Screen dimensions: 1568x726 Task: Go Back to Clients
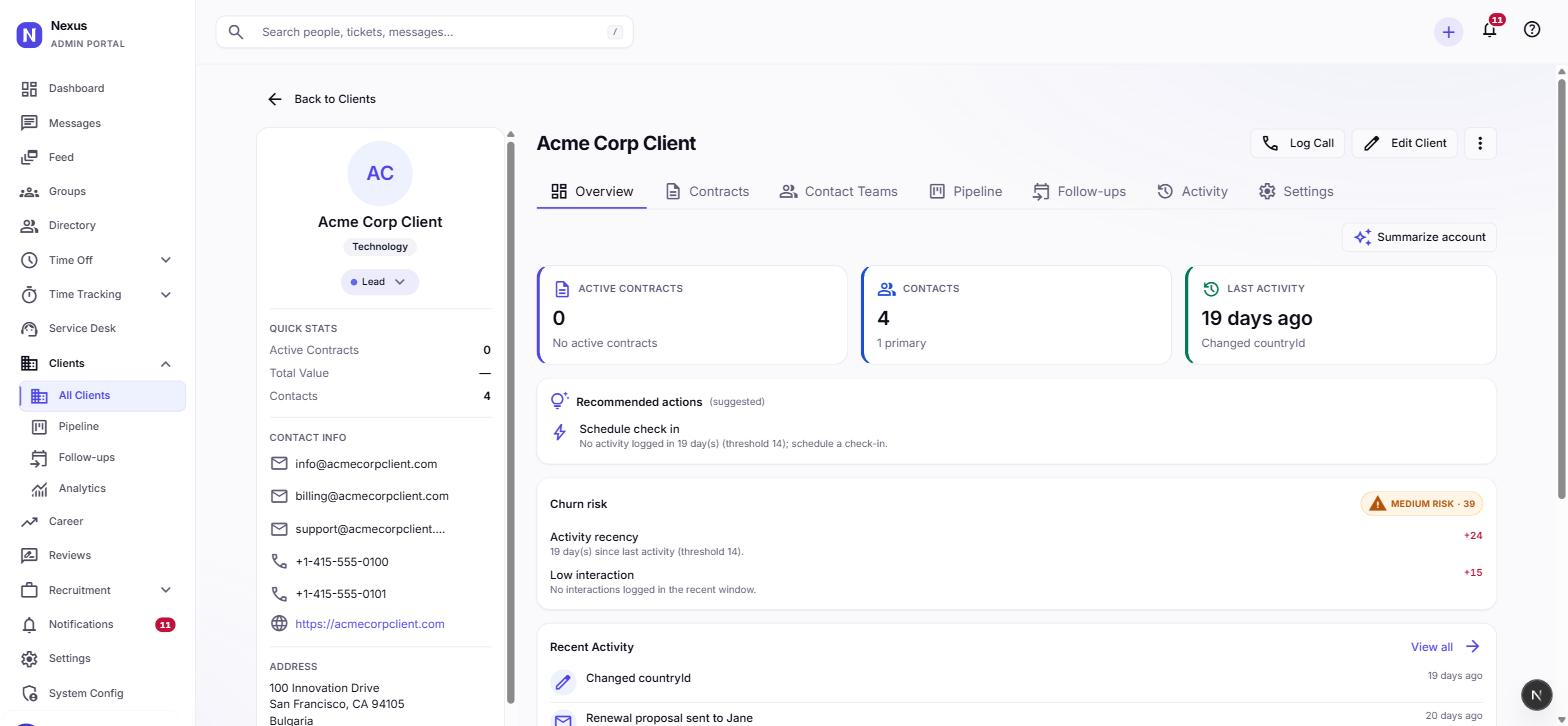(322, 99)
